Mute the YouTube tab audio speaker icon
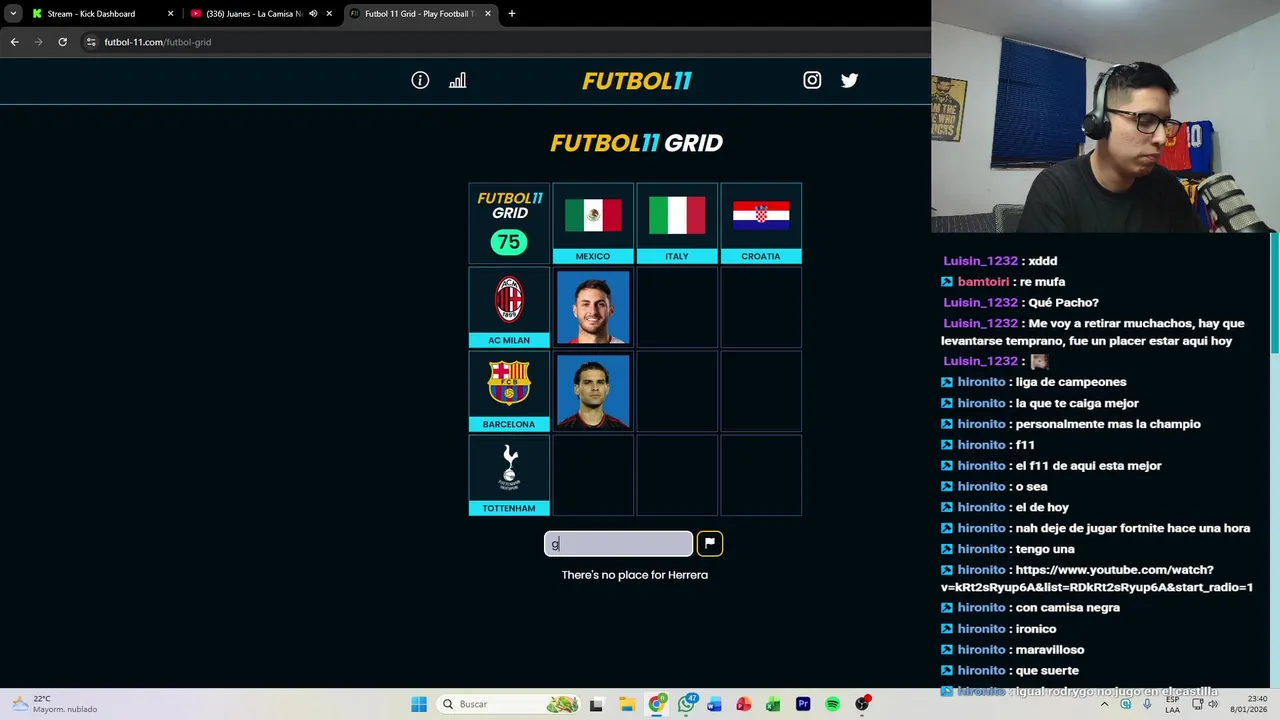This screenshot has height=720, width=1280. click(x=313, y=14)
